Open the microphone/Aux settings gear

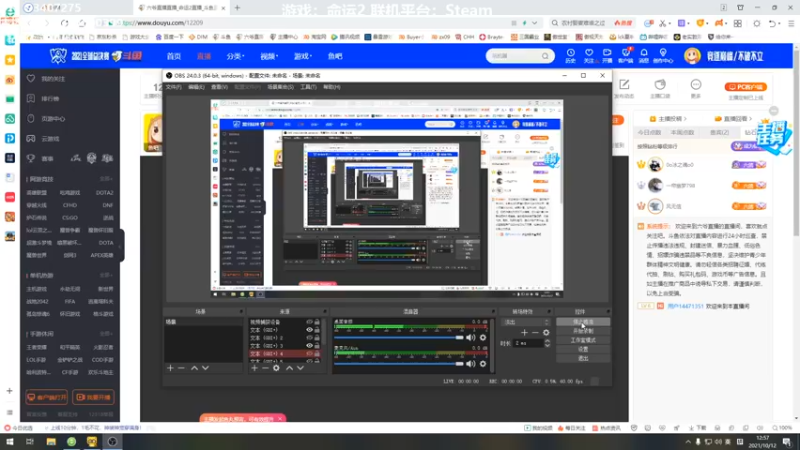(483, 364)
